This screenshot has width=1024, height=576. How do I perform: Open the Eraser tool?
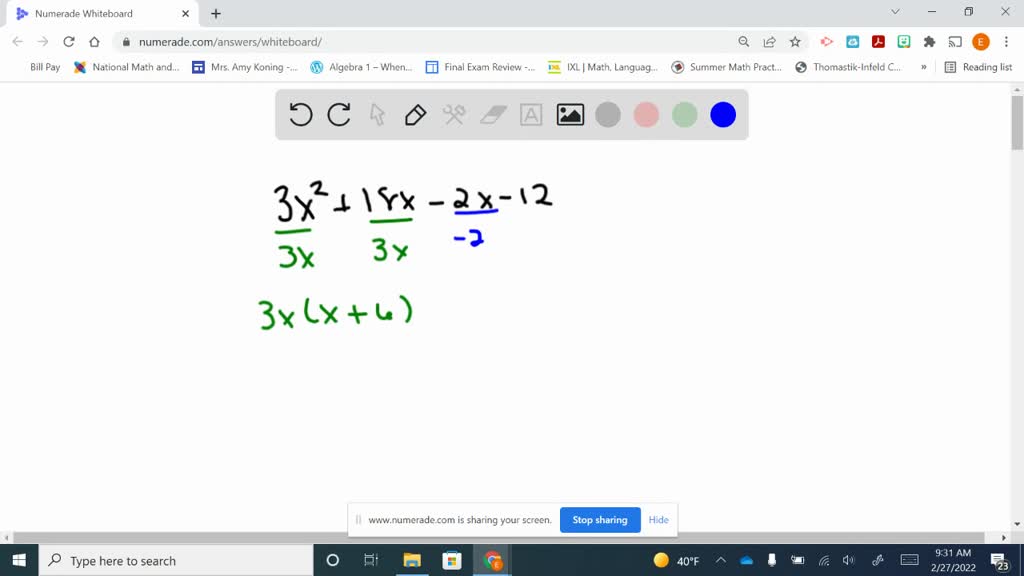pos(490,114)
